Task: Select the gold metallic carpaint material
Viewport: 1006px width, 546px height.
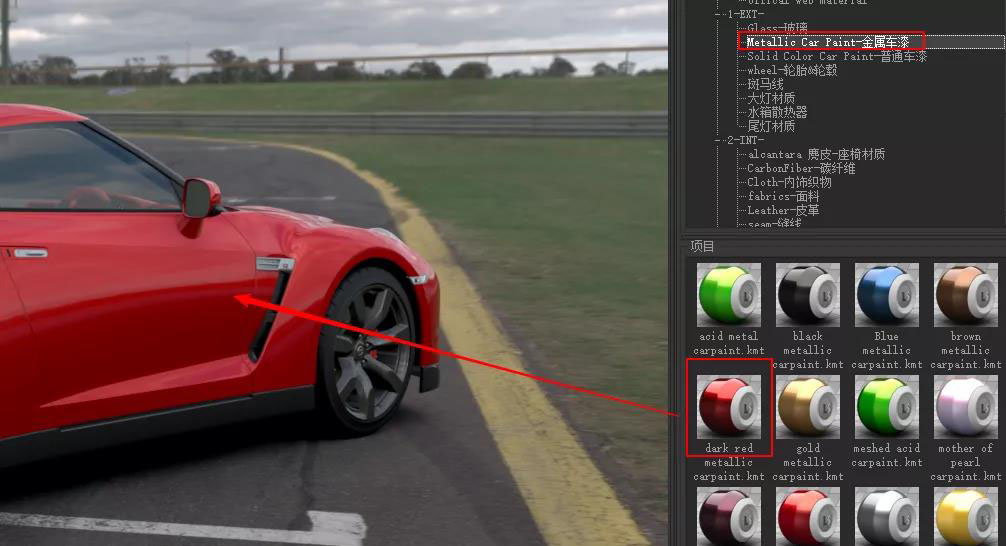Action: 807,406
